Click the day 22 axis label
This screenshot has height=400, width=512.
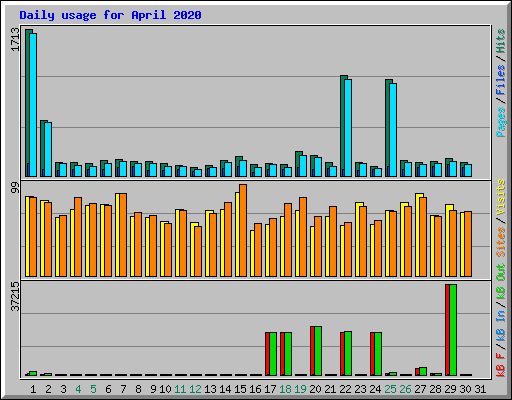[x=345, y=389]
